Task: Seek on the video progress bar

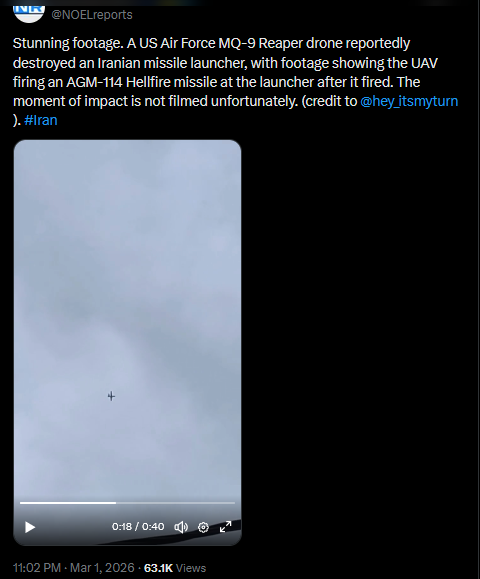Action: tap(127, 503)
